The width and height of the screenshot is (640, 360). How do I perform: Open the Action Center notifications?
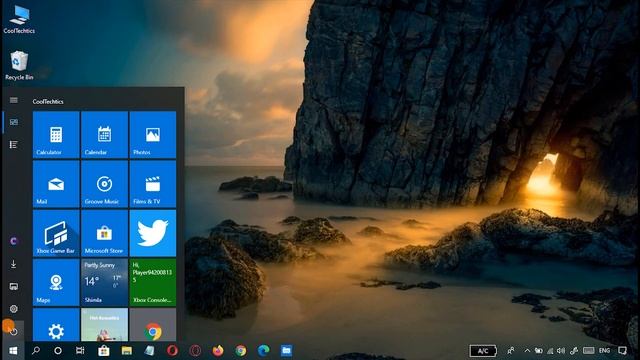(x=622, y=351)
